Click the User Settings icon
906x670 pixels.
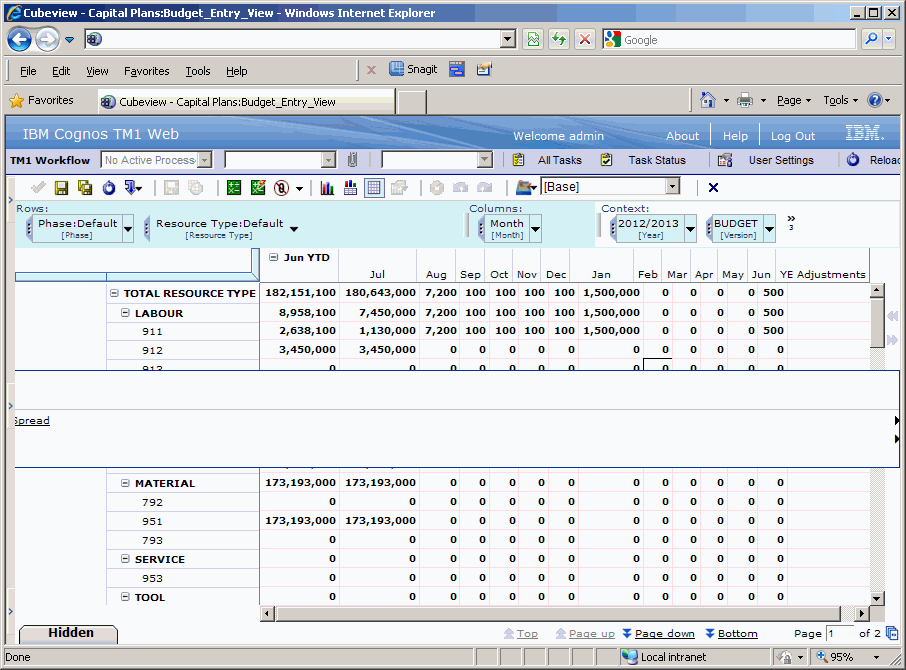[725, 160]
